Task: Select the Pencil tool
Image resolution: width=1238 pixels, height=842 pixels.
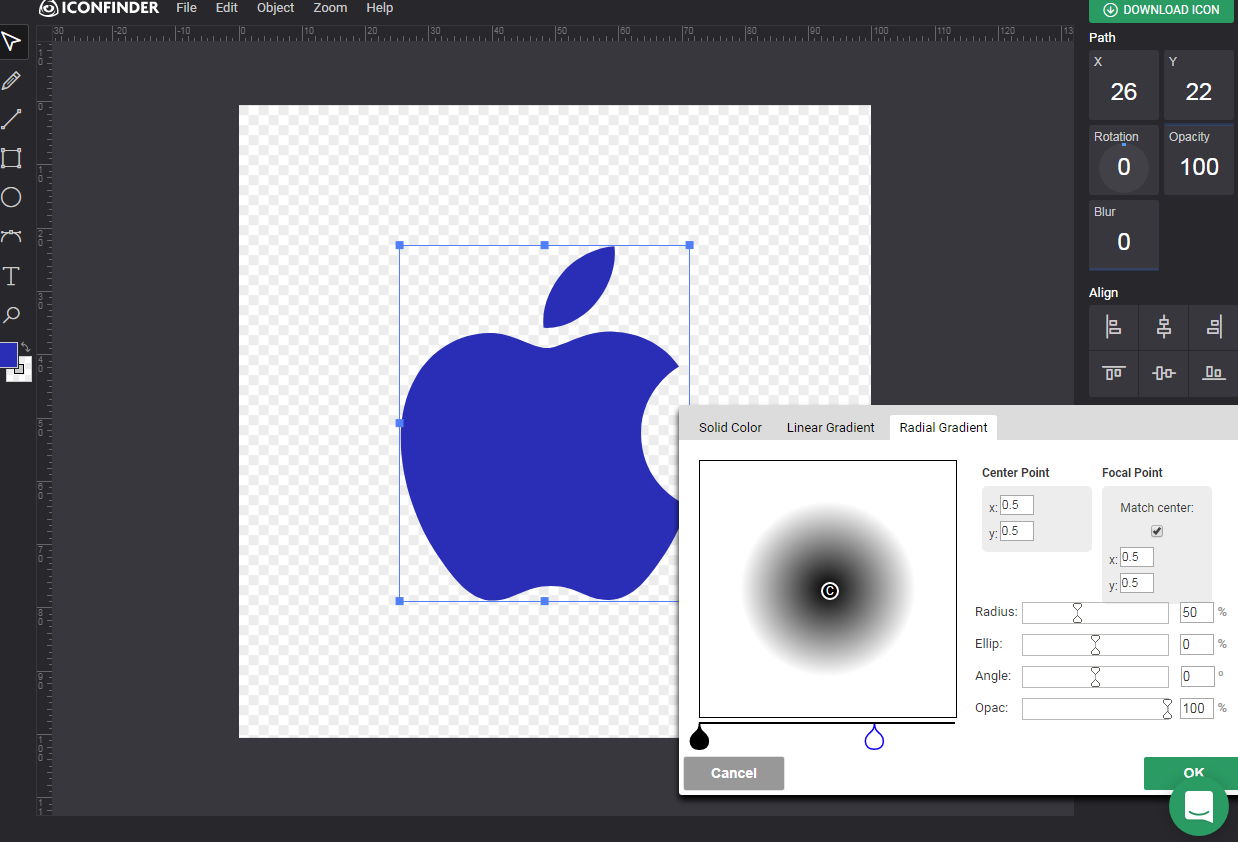Action: (11, 81)
